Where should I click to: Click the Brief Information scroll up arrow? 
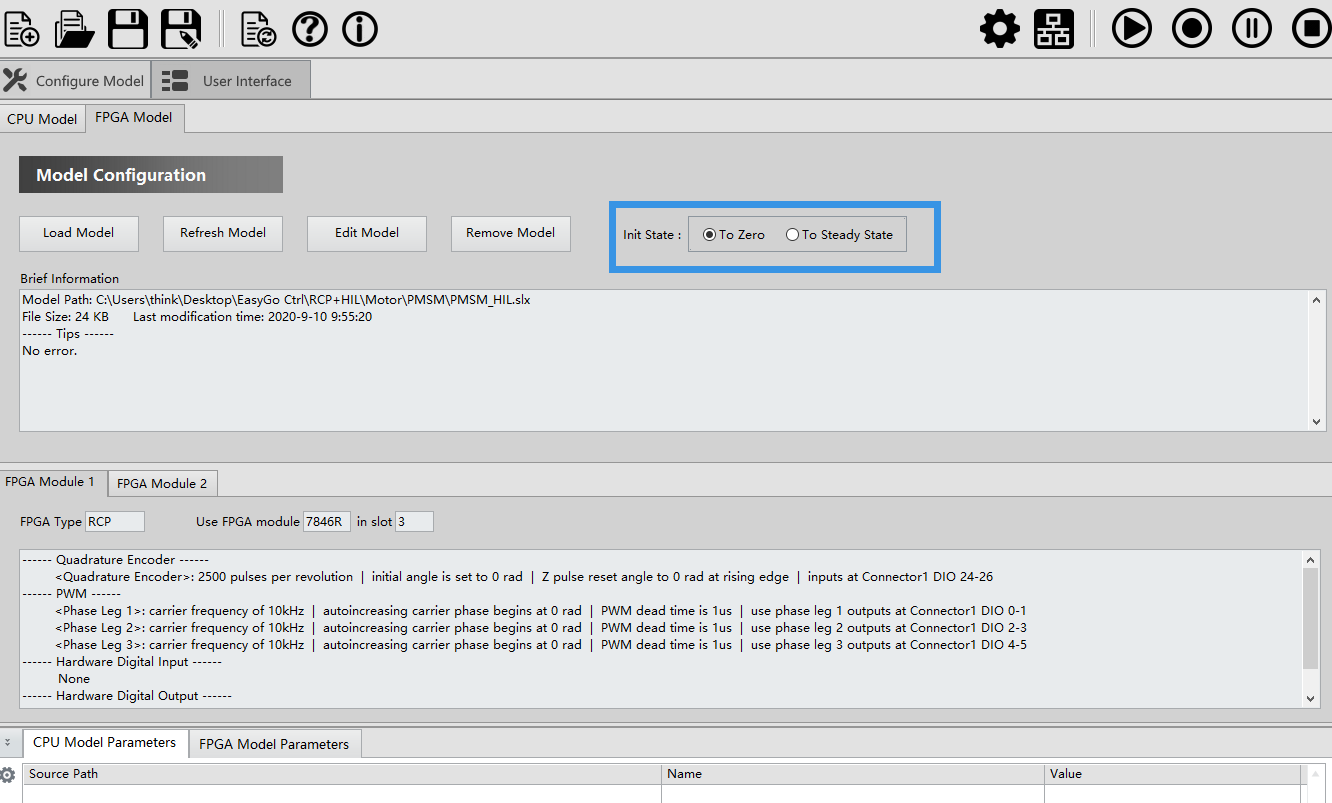pos(1317,299)
